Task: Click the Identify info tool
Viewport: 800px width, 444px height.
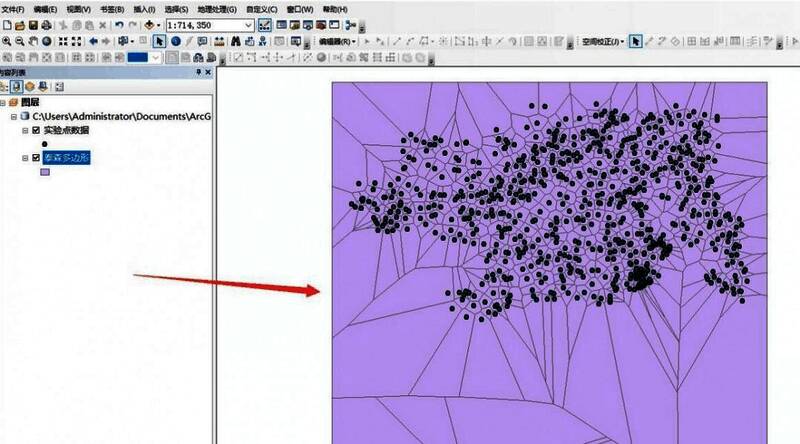Action: click(x=176, y=41)
